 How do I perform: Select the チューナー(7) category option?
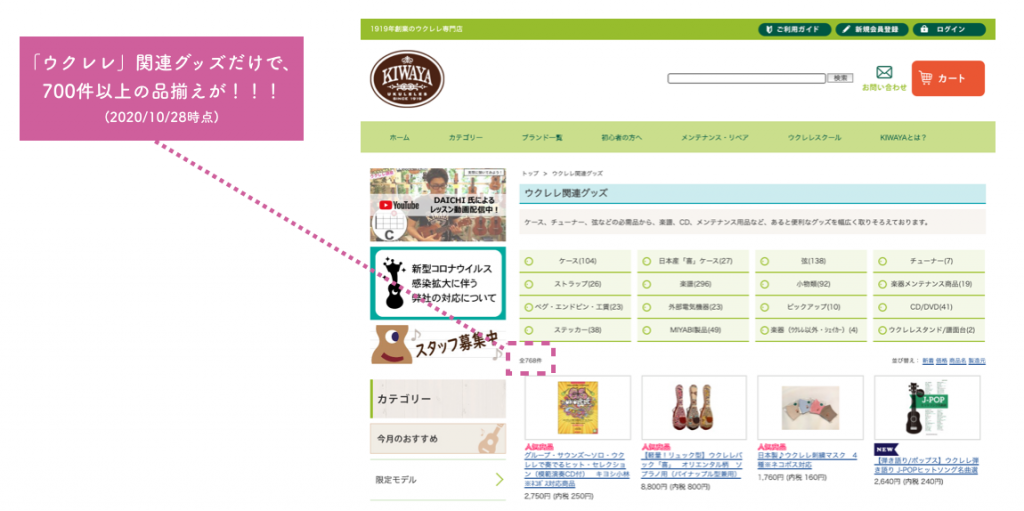pyautogui.click(x=930, y=261)
